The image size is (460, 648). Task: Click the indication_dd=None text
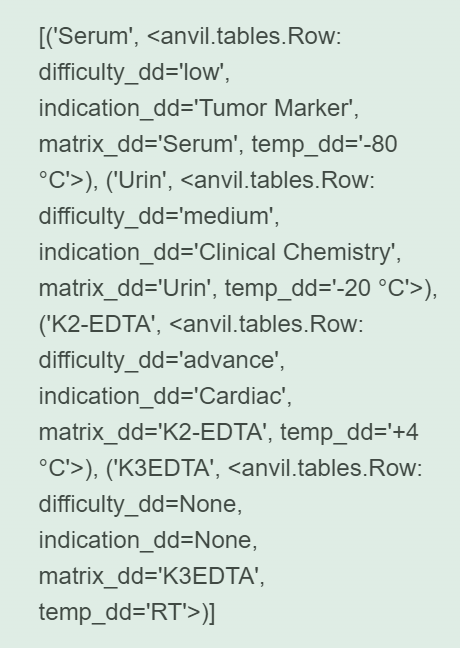click(145, 541)
